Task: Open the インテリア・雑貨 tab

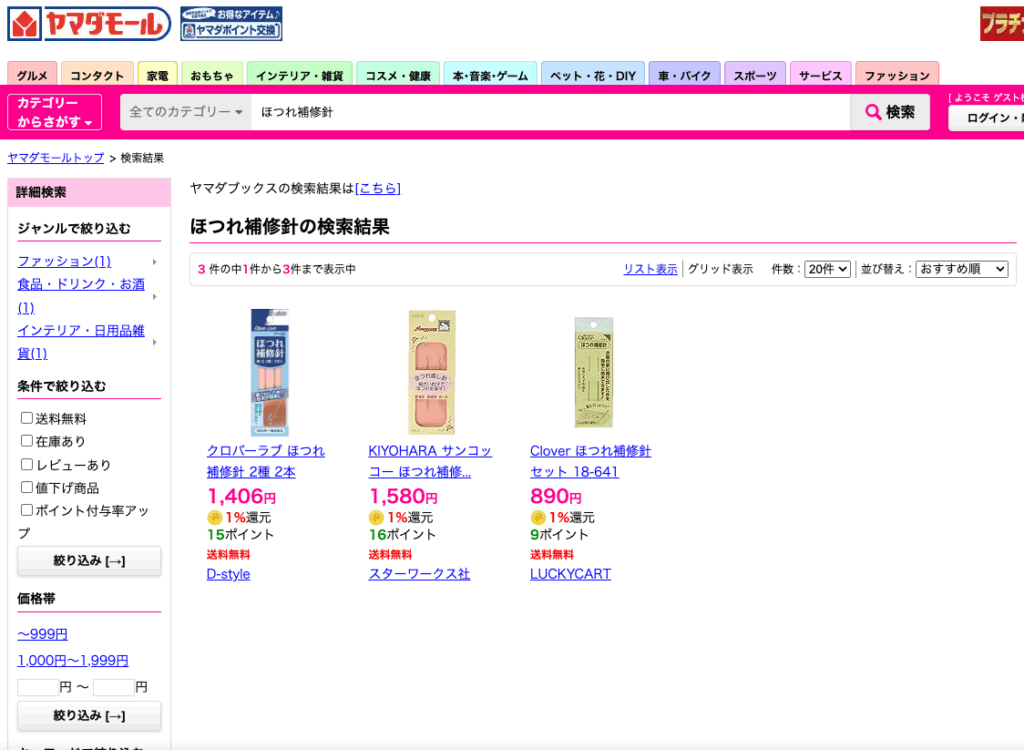Action: click(x=300, y=74)
